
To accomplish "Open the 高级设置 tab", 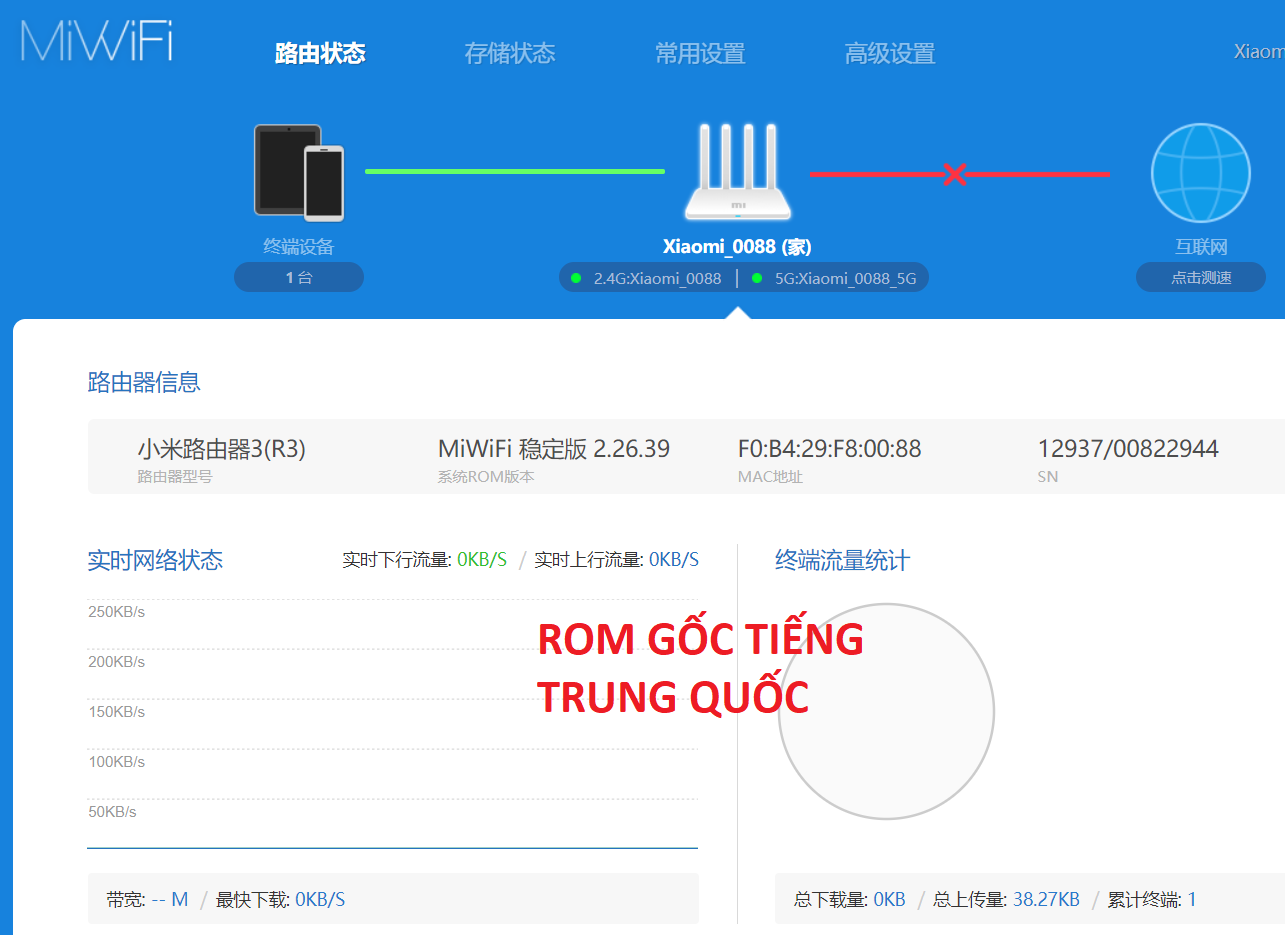I will 890,53.
